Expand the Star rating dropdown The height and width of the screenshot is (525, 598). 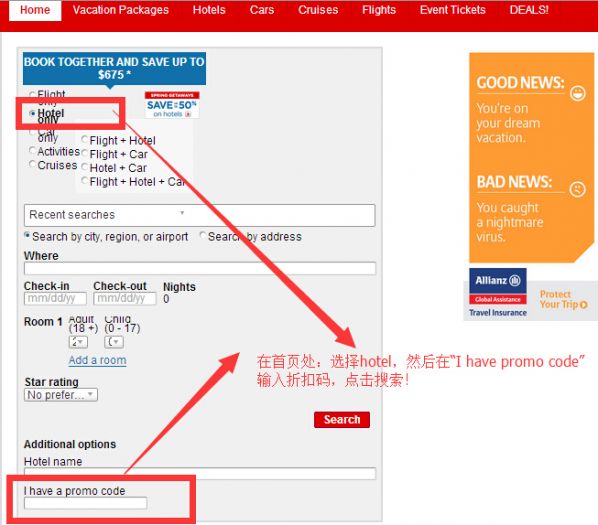coord(61,395)
